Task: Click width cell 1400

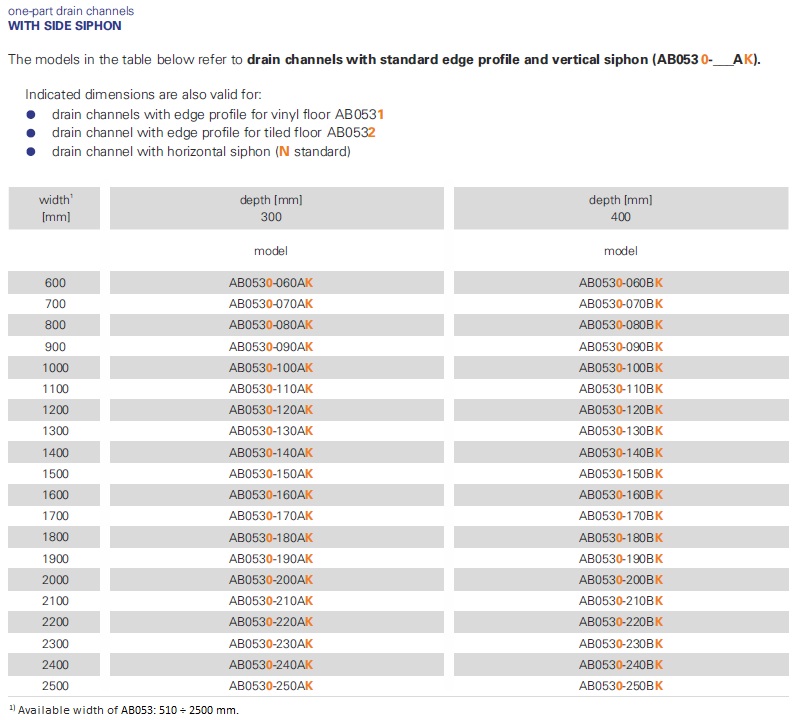Action: [54, 452]
